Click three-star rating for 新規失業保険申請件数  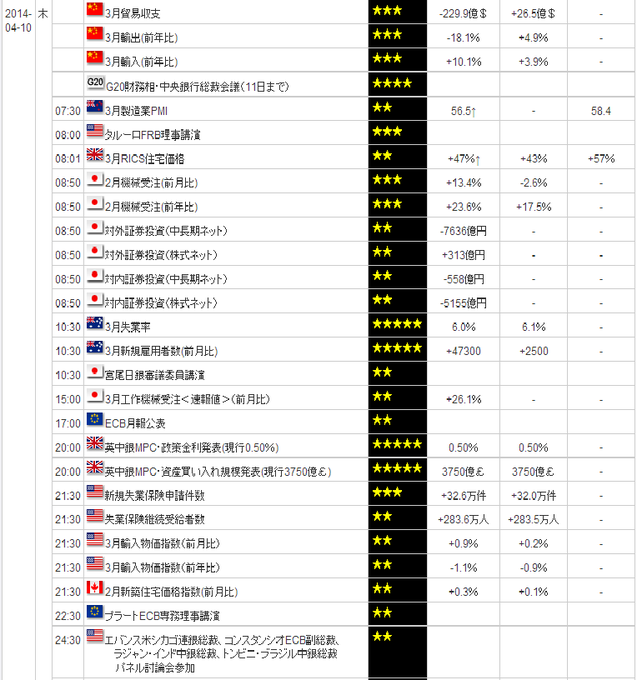click(x=387, y=492)
